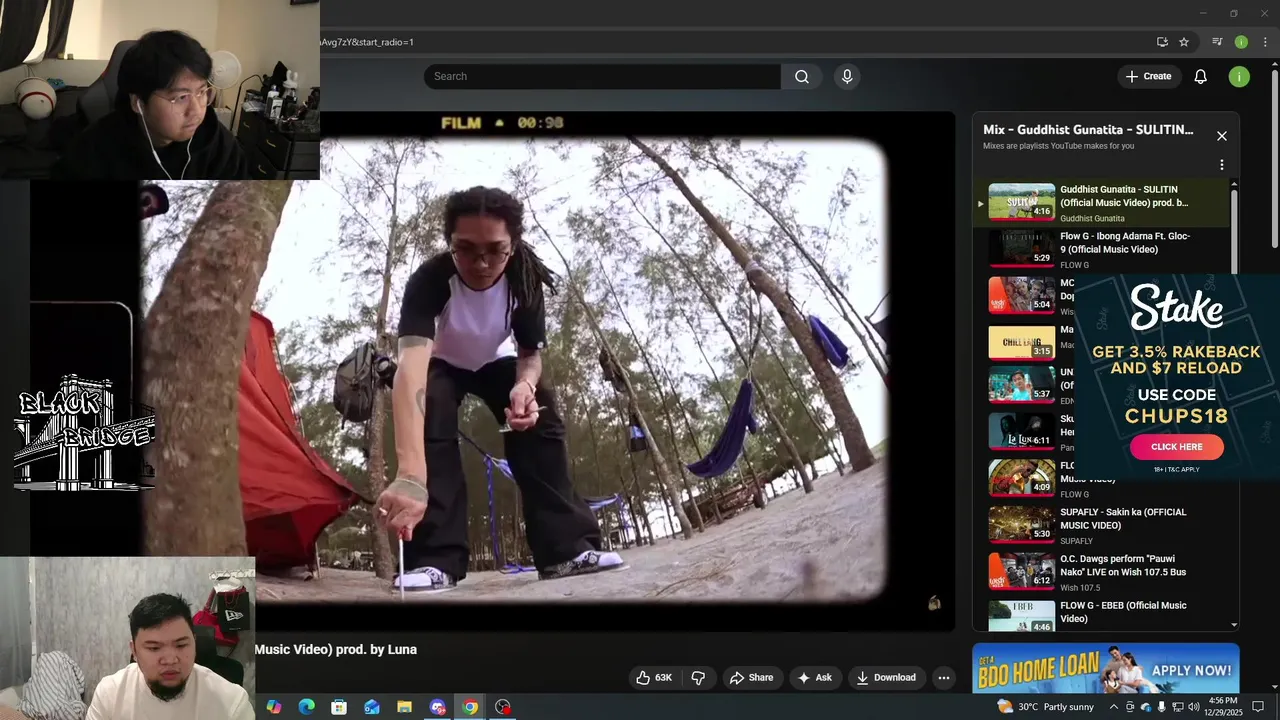Open the Ibong Adarna 5:29 thumbnail
Screen dimensions: 1280x720
pyautogui.click(x=1021, y=248)
